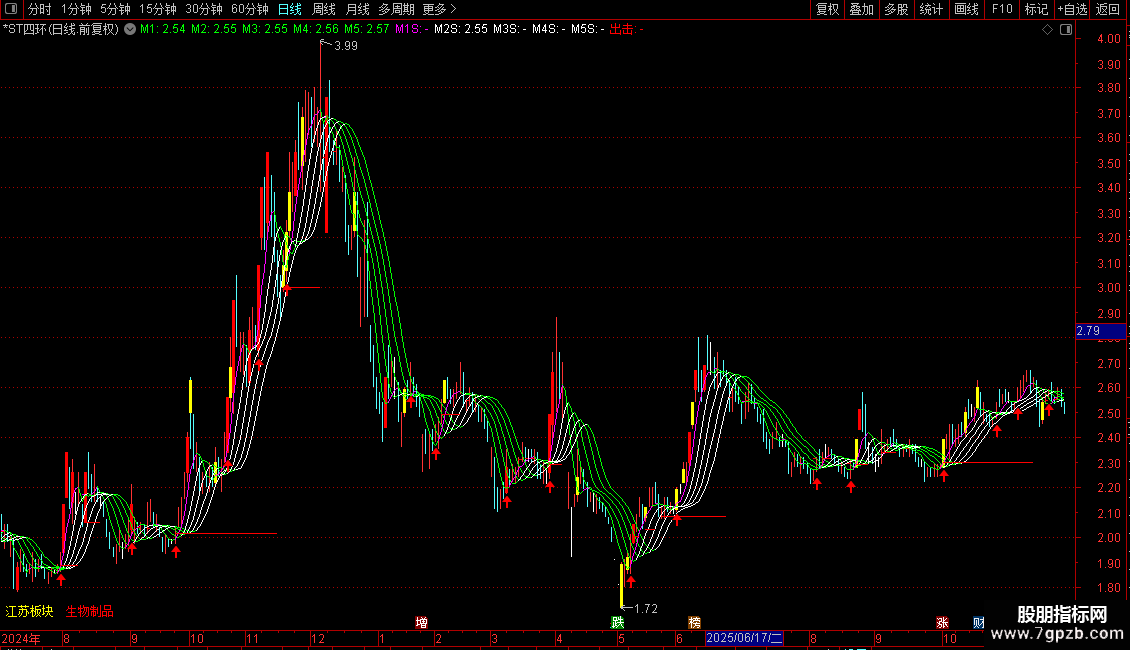1130x650 pixels.
Task: Click the 返回 back button
Action: (x=1108, y=9)
